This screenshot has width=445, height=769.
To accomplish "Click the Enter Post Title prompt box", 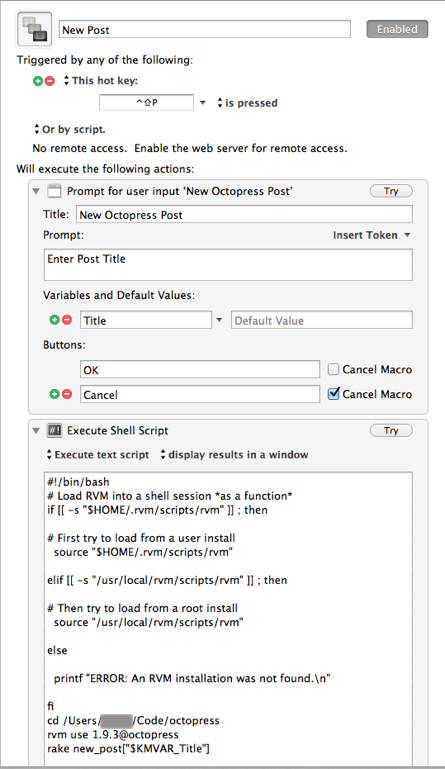I will point(228,265).
